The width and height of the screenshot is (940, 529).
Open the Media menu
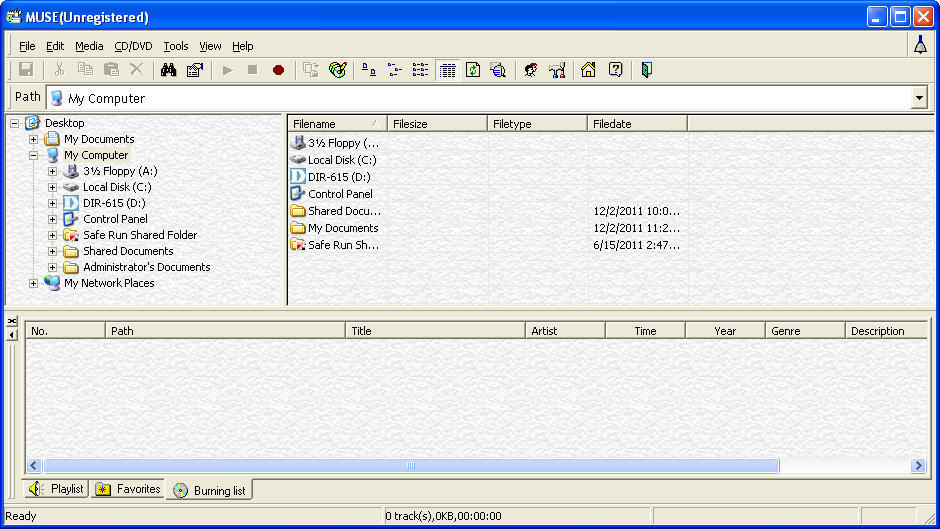[x=89, y=46]
